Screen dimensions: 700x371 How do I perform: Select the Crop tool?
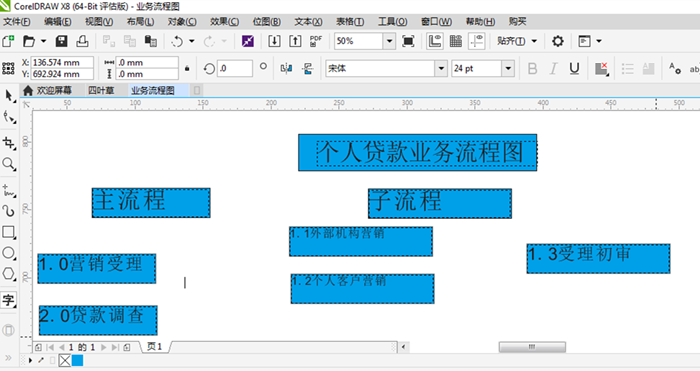click(9, 143)
